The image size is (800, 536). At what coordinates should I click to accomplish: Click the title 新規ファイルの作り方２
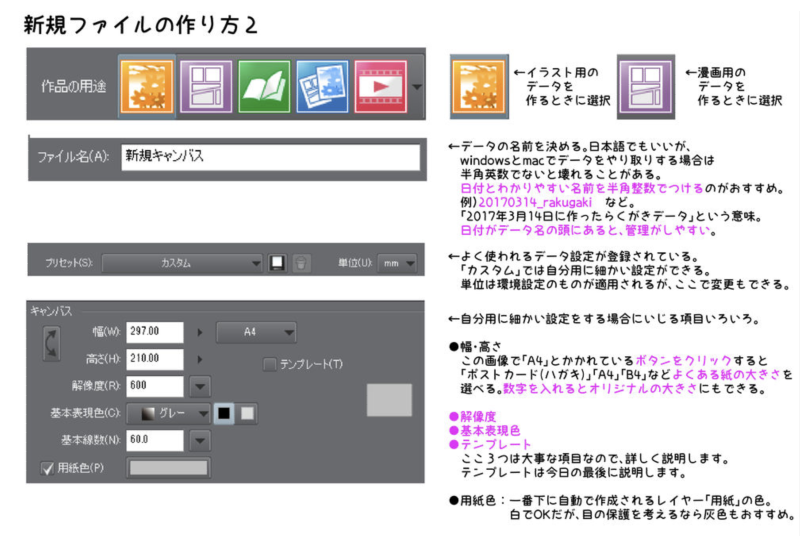[x=141, y=25]
